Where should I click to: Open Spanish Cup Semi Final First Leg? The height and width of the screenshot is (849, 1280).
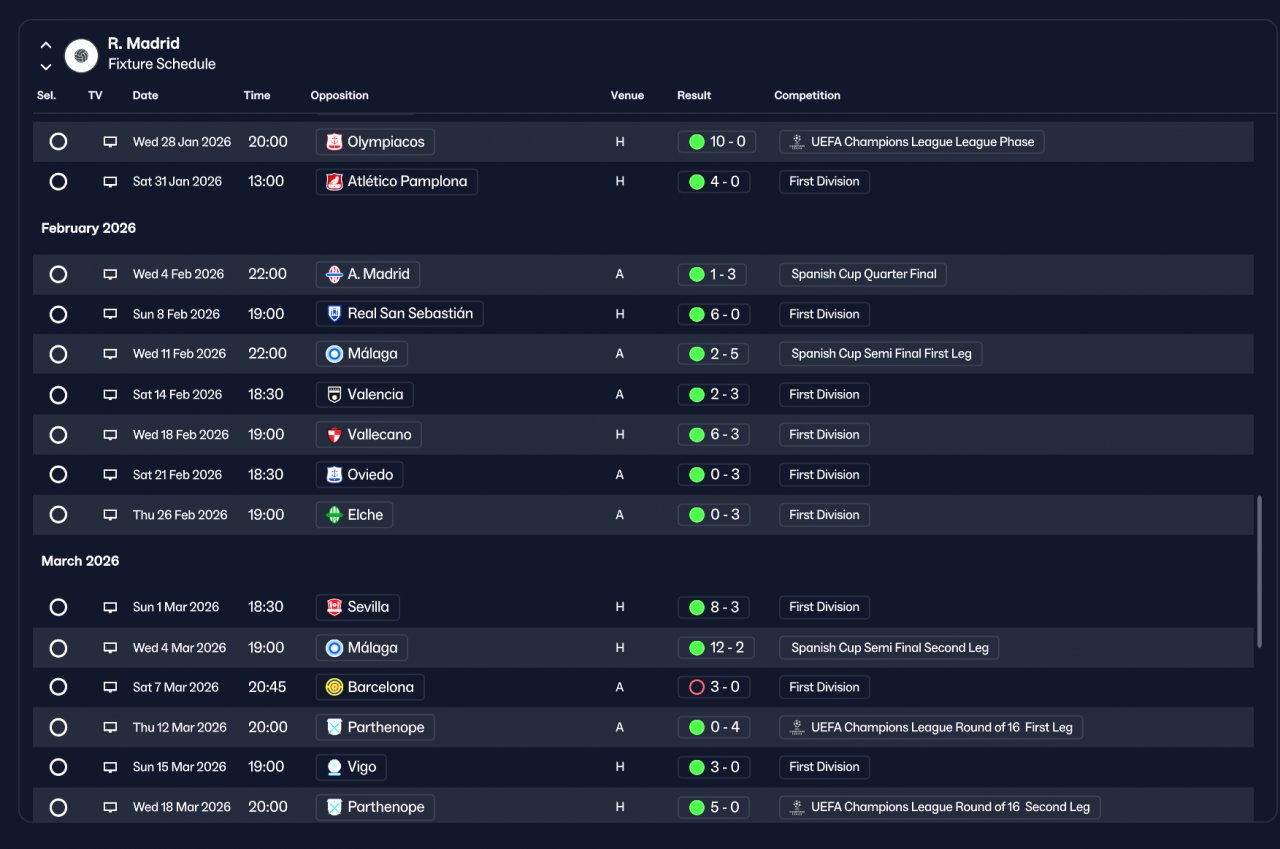point(881,354)
